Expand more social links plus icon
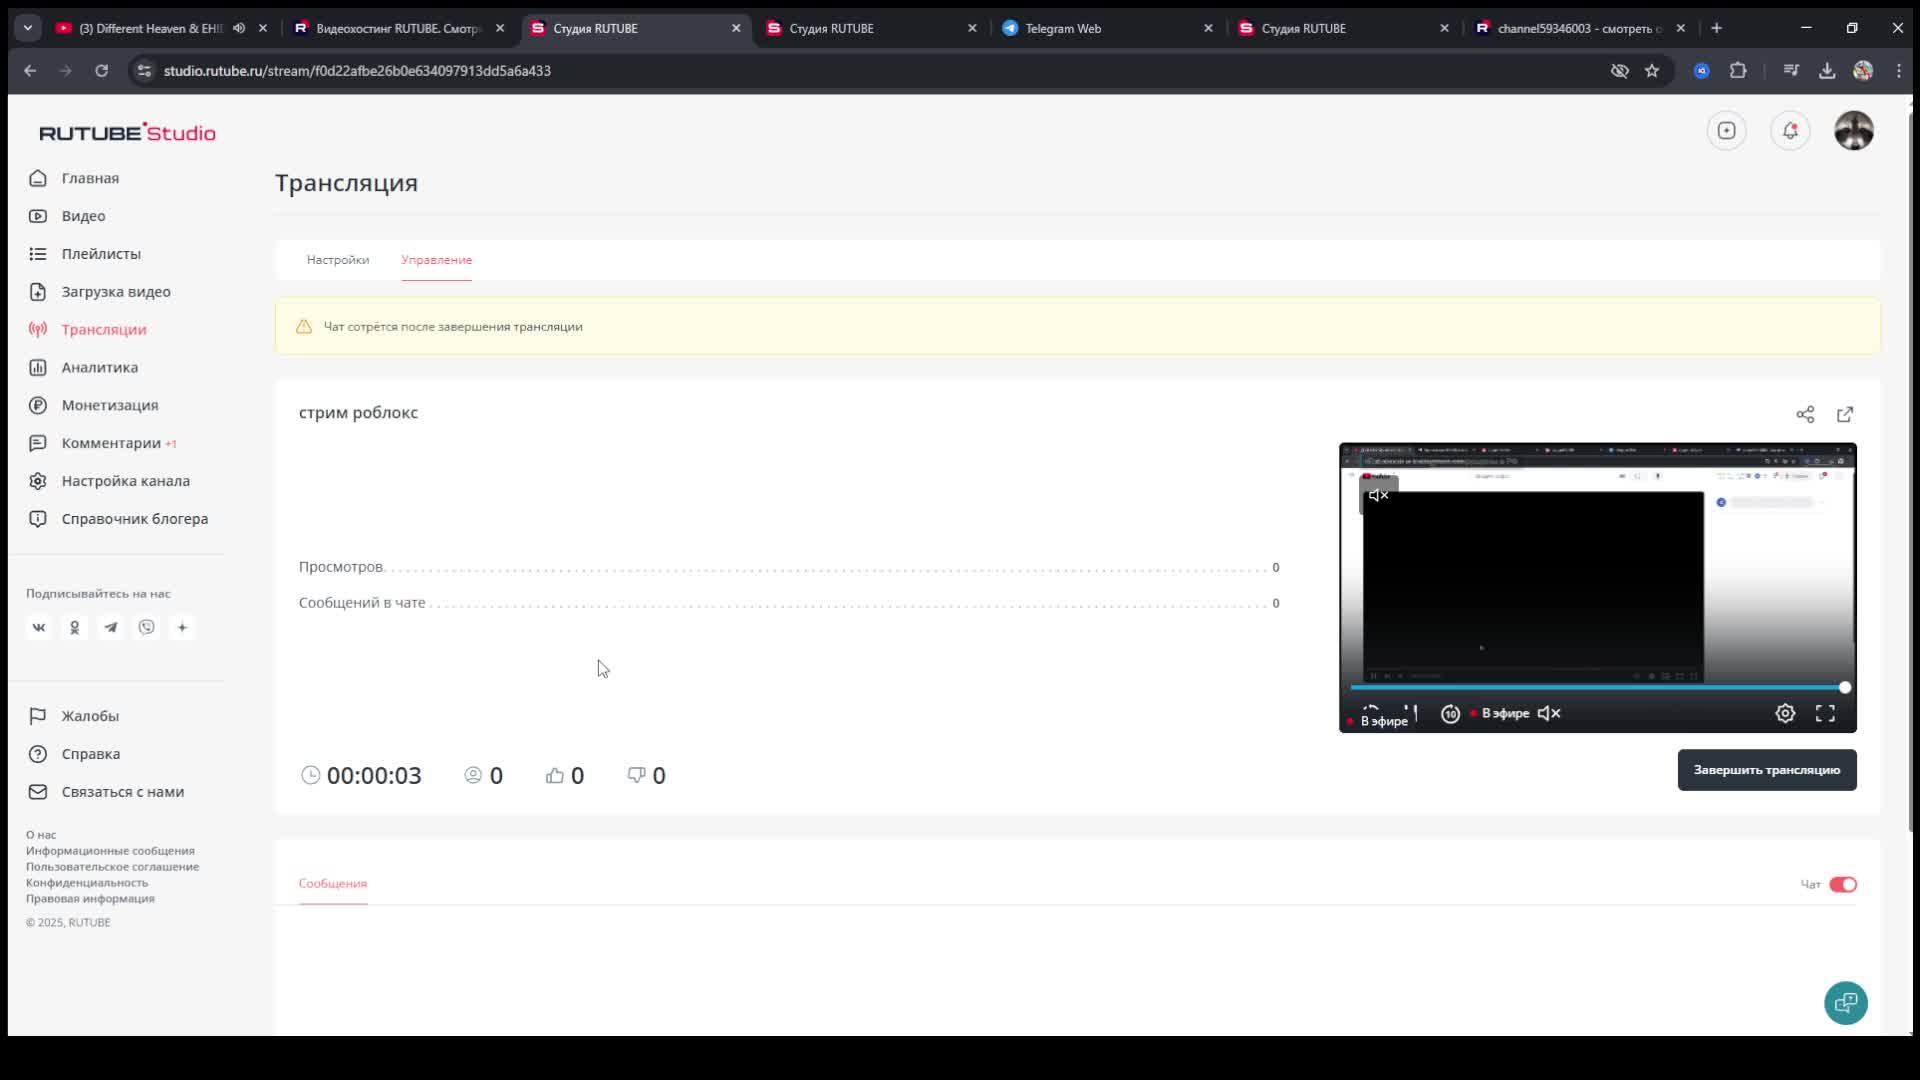 click(x=182, y=627)
